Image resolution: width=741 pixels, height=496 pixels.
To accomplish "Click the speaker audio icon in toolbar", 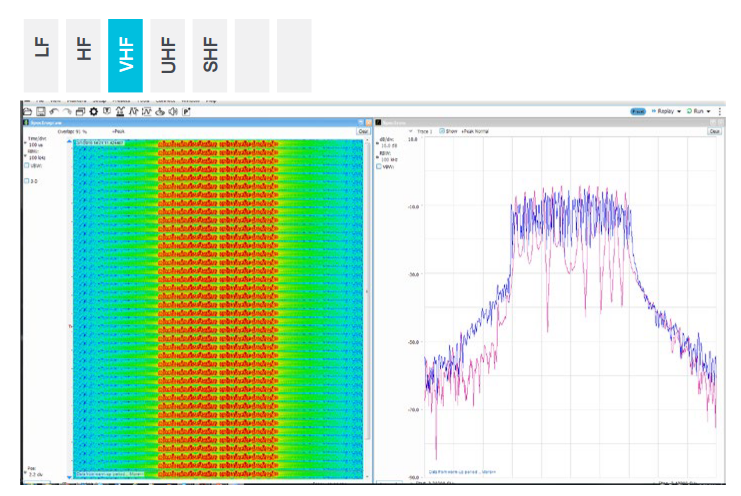I will click(x=173, y=110).
